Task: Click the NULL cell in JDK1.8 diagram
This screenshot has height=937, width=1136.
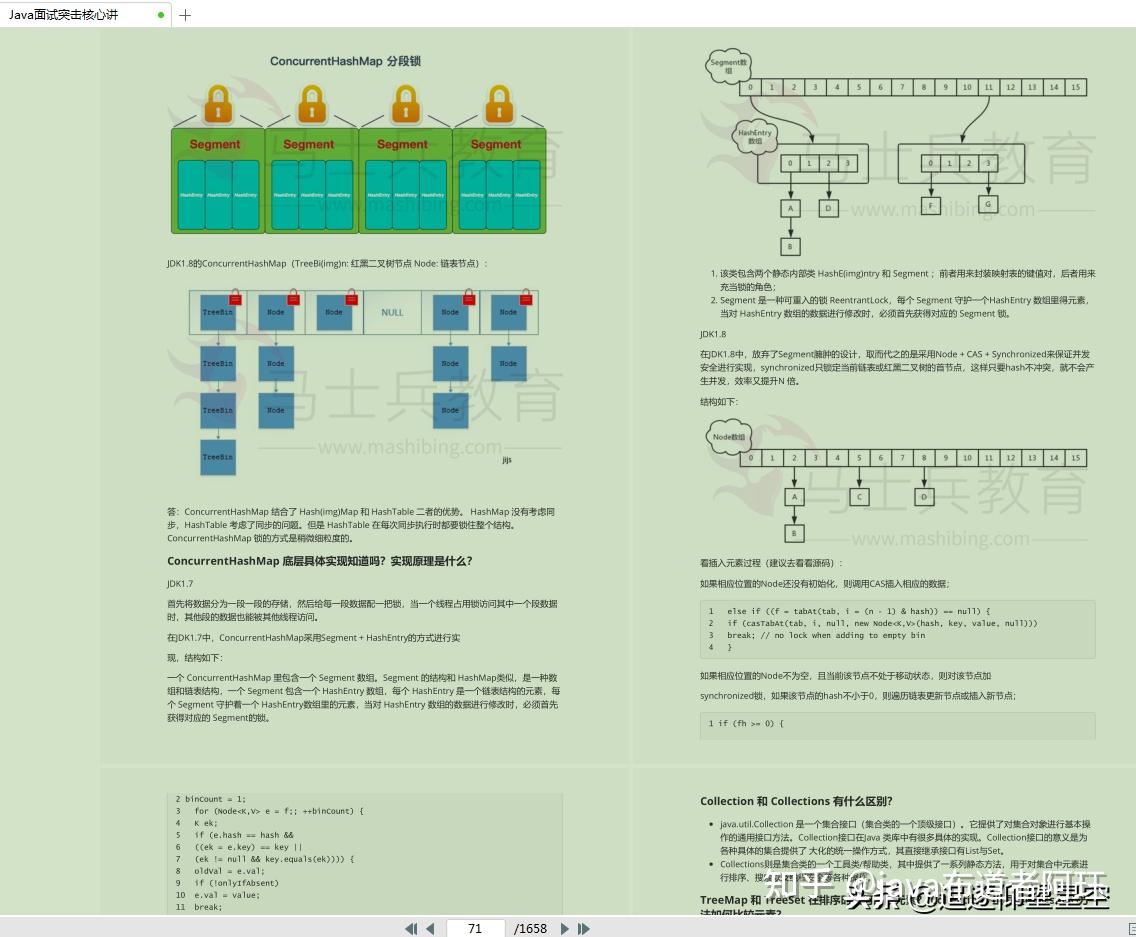Action: click(392, 312)
